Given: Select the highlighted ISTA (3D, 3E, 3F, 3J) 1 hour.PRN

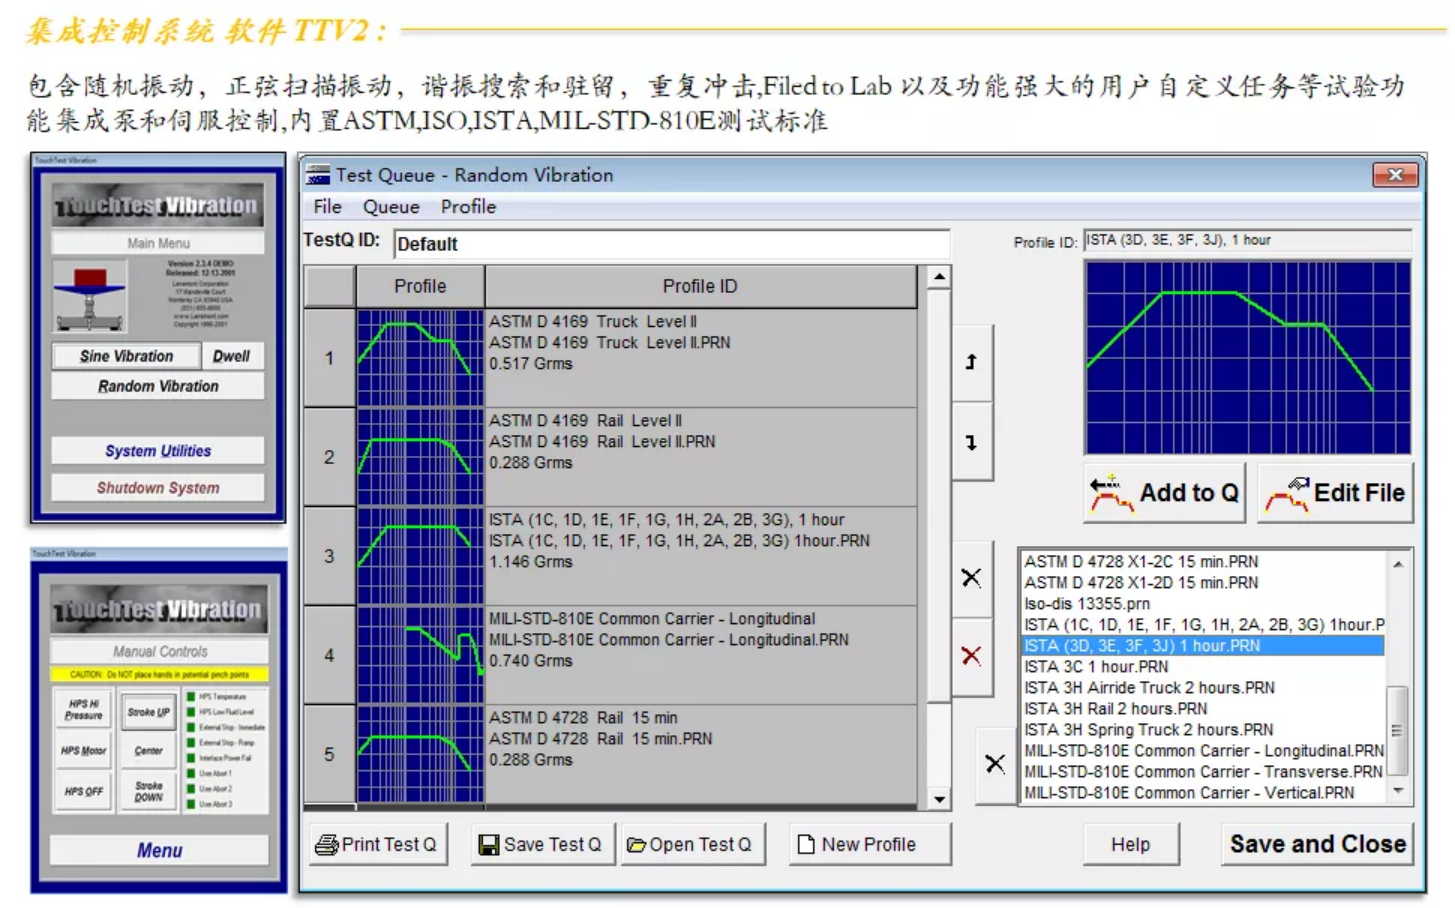Looking at the screenshot, I should (x=1203, y=646).
